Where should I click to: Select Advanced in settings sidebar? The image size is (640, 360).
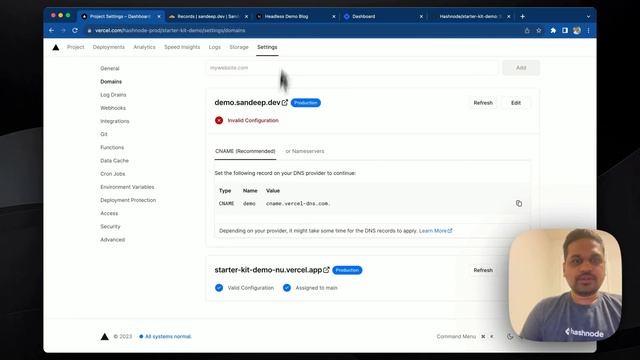(x=113, y=240)
